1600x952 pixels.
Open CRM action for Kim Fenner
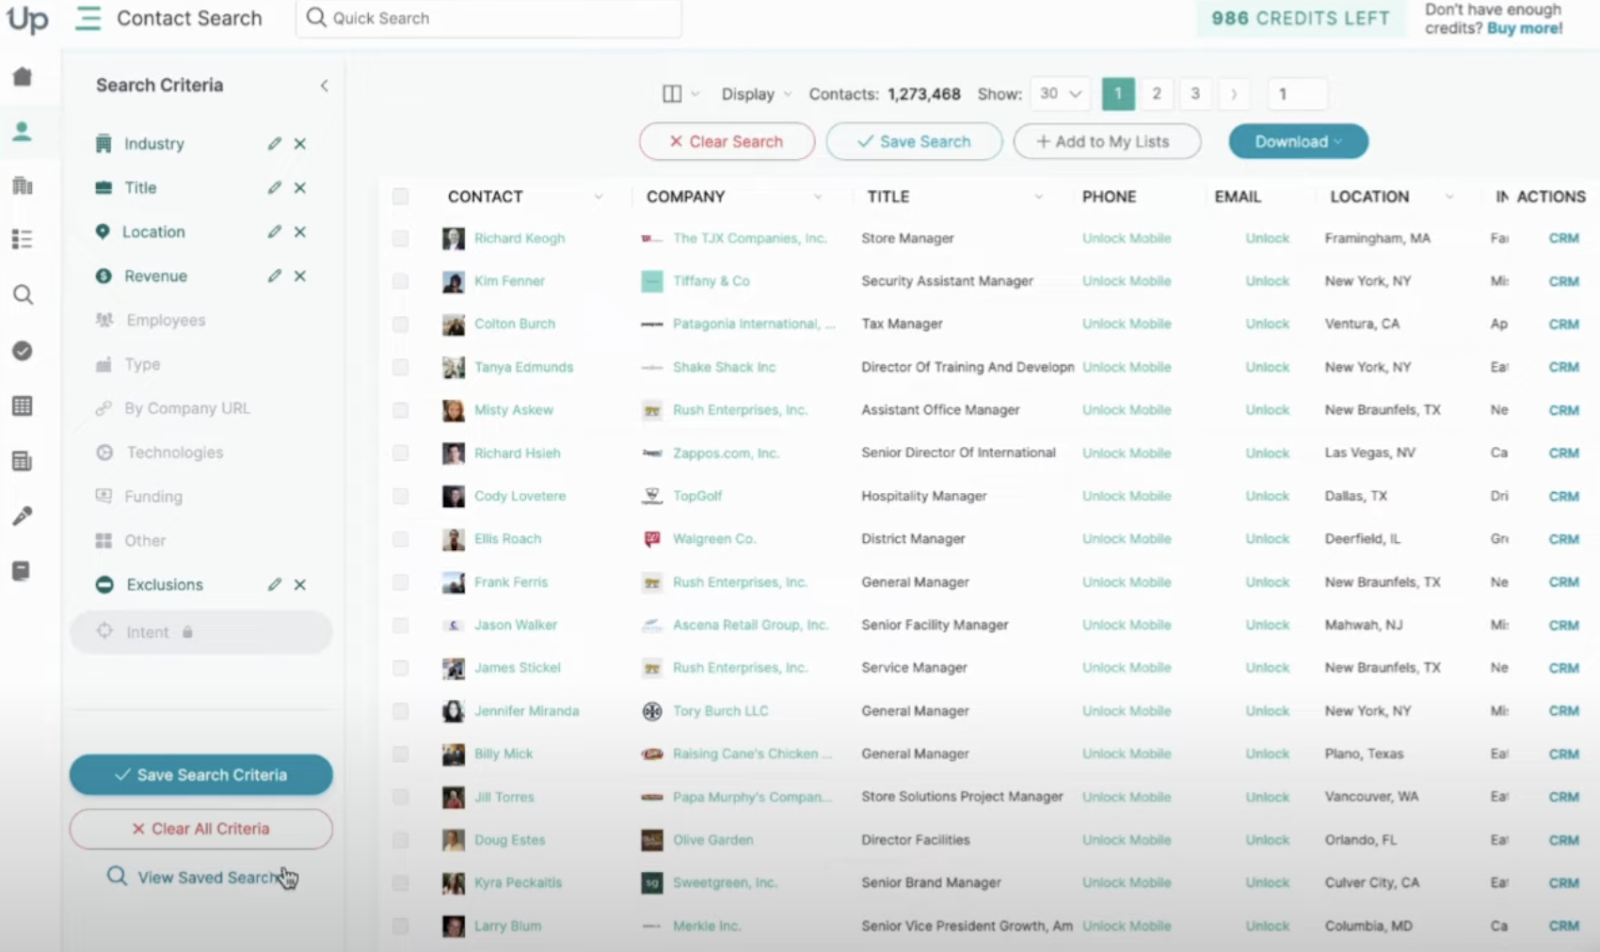pos(1564,281)
